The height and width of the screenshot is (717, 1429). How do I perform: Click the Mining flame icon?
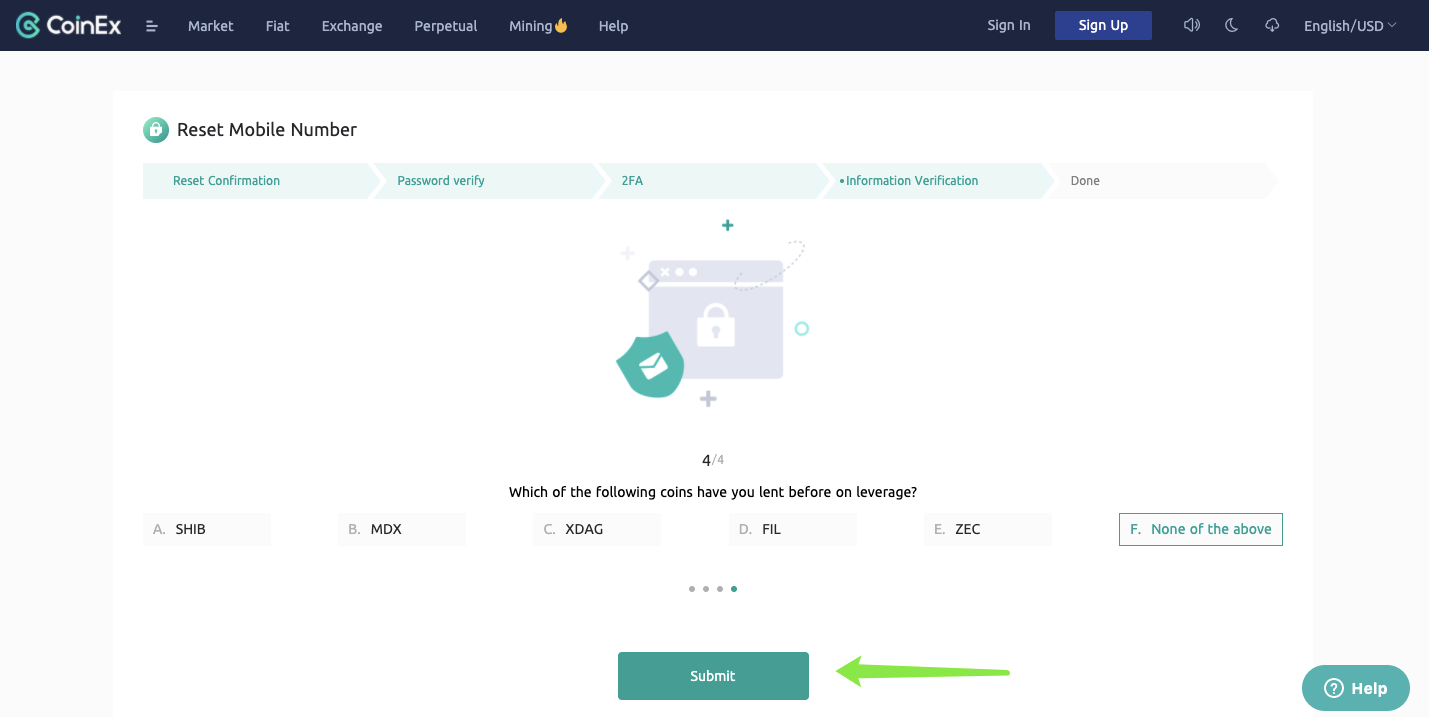tap(560, 25)
